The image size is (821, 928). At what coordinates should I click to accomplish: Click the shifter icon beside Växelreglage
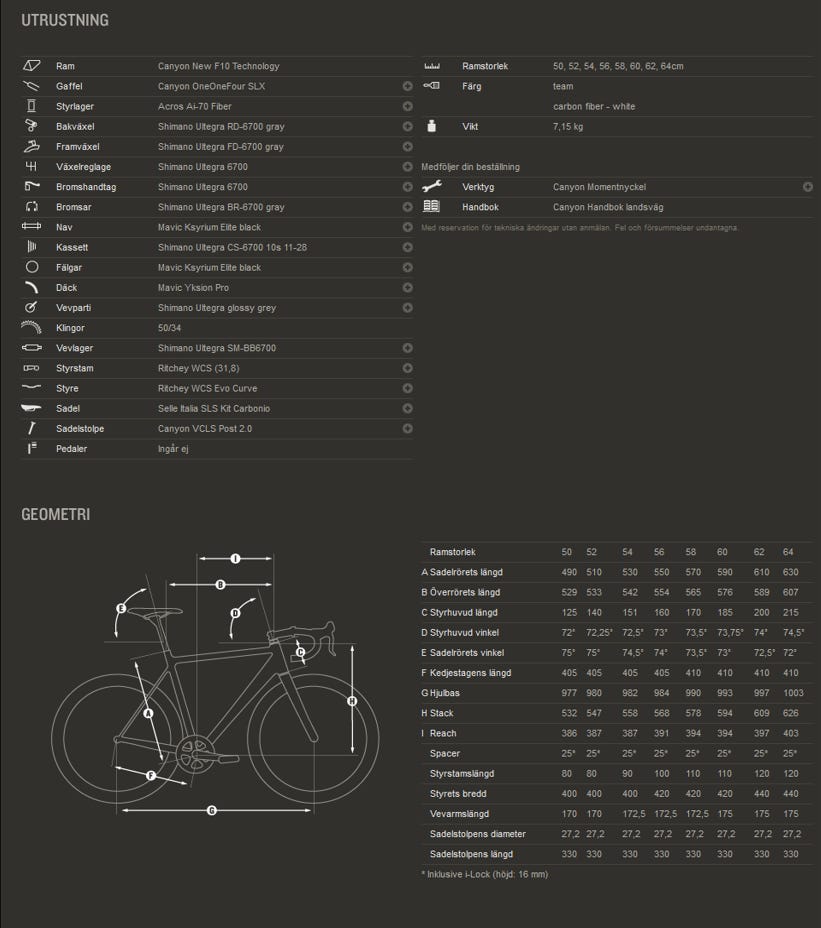(x=31, y=166)
